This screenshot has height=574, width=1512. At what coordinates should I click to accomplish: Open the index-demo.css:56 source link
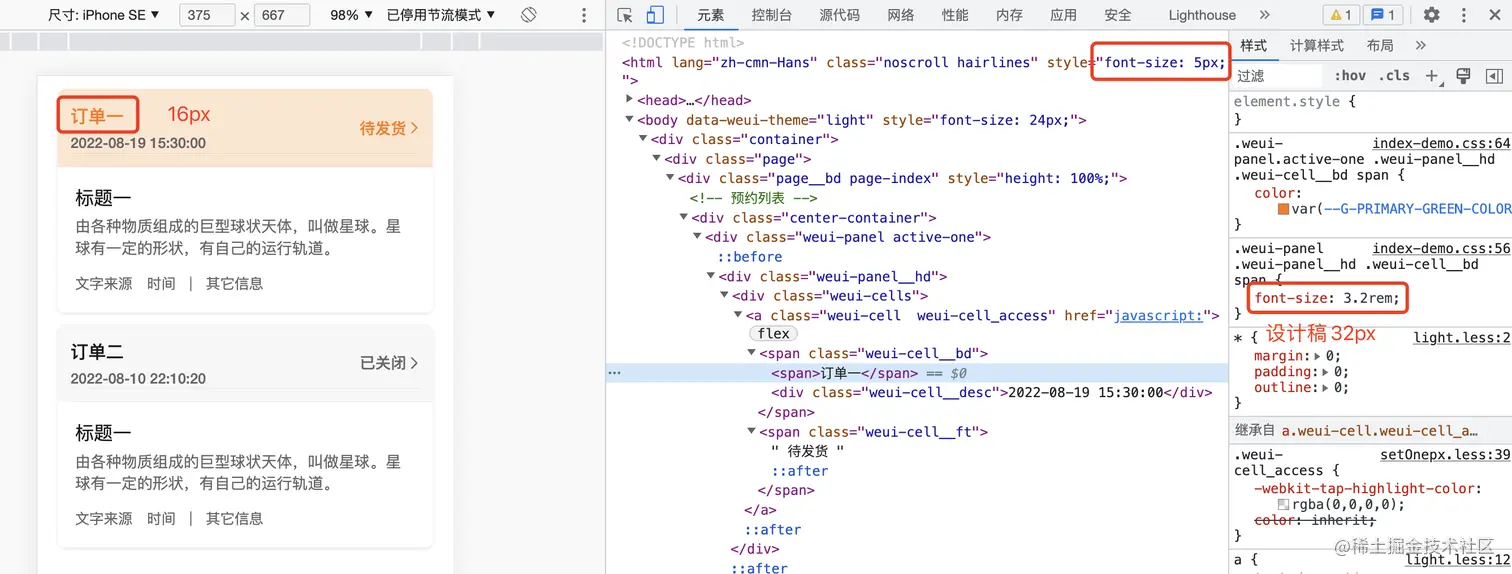tap(1441, 249)
